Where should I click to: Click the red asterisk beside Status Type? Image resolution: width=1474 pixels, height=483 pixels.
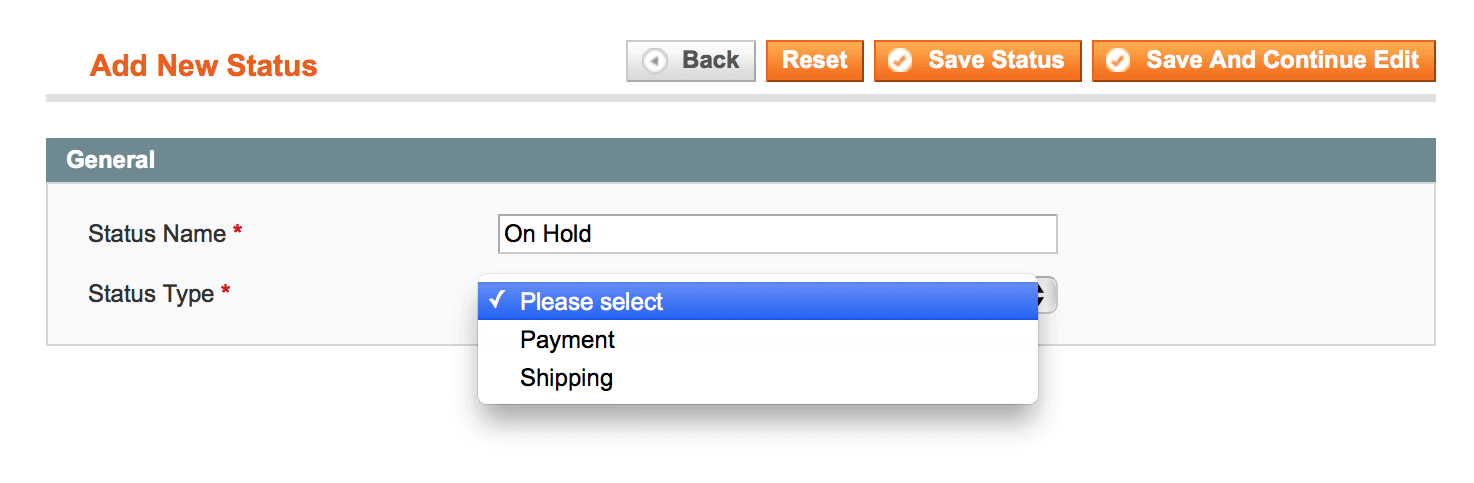coord(226,292)
